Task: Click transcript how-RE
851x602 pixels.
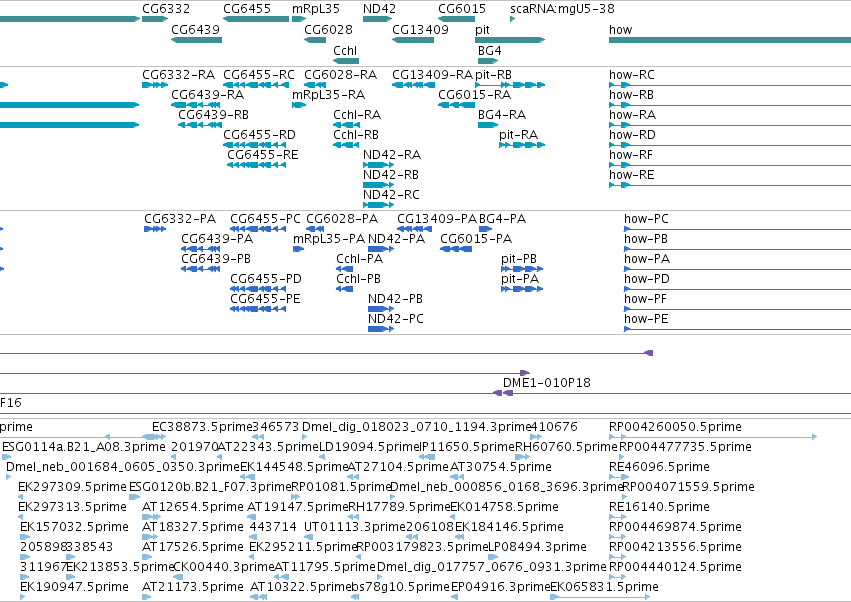Action: click(632, 175)
